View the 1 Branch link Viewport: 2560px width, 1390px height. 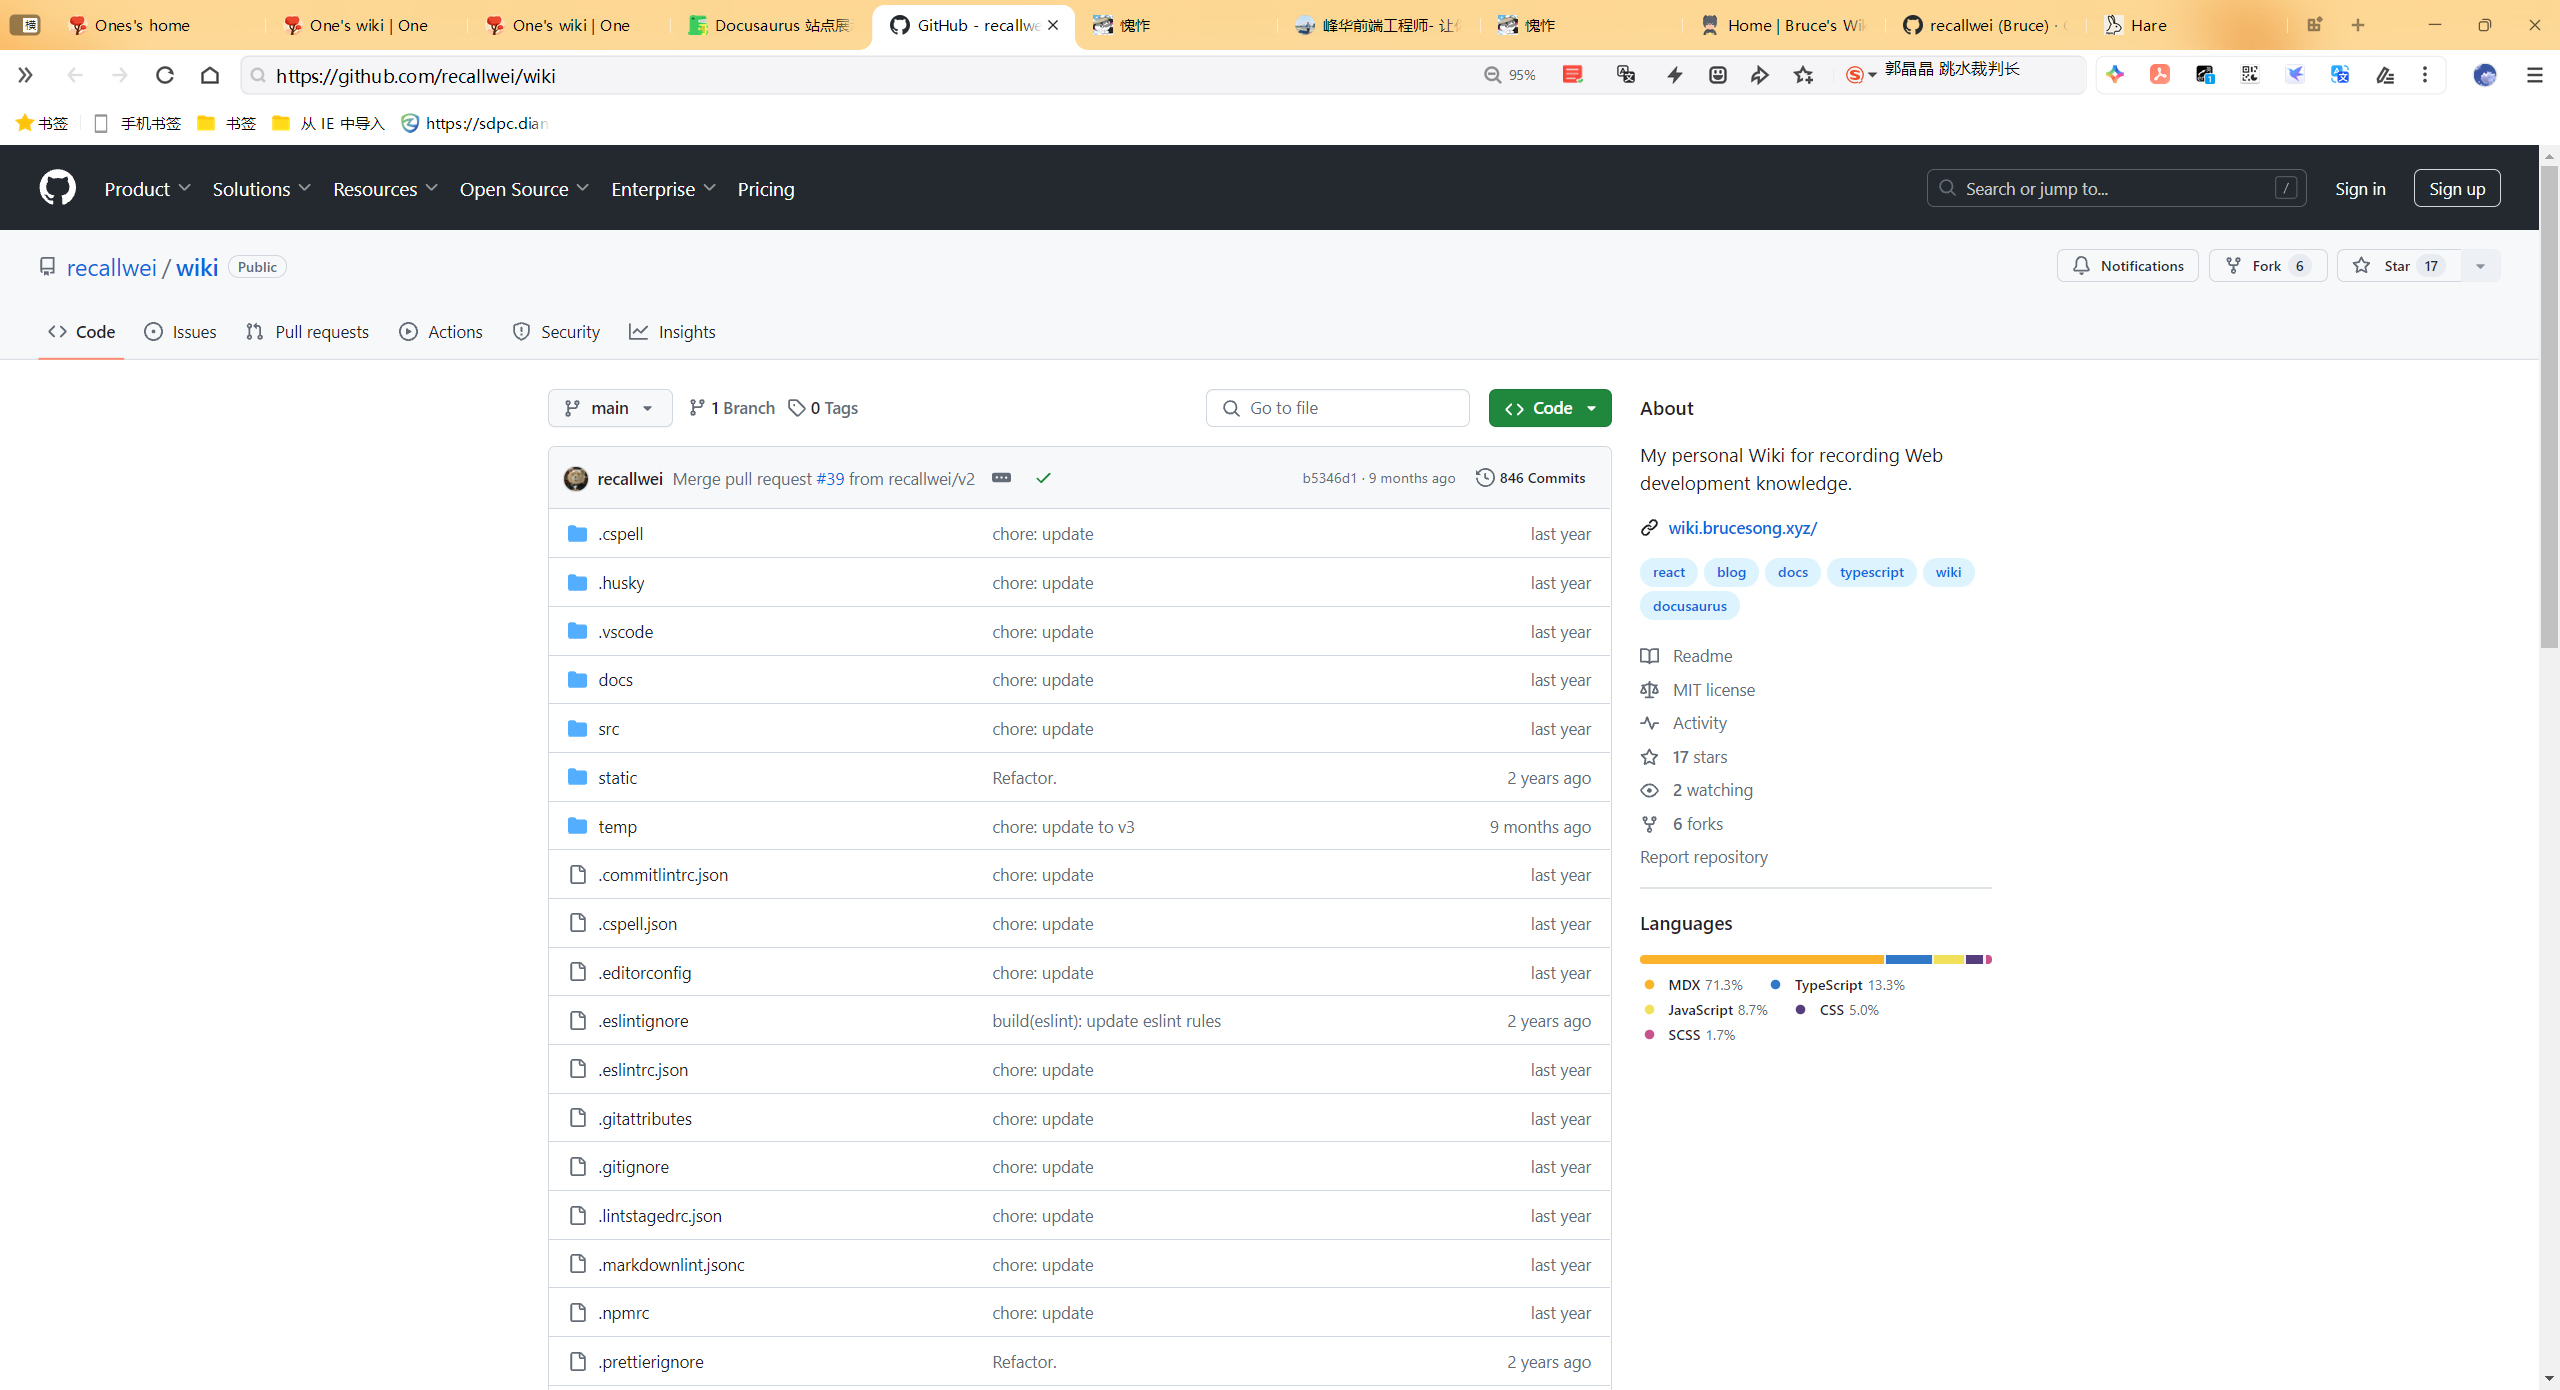tap(732, 408)
